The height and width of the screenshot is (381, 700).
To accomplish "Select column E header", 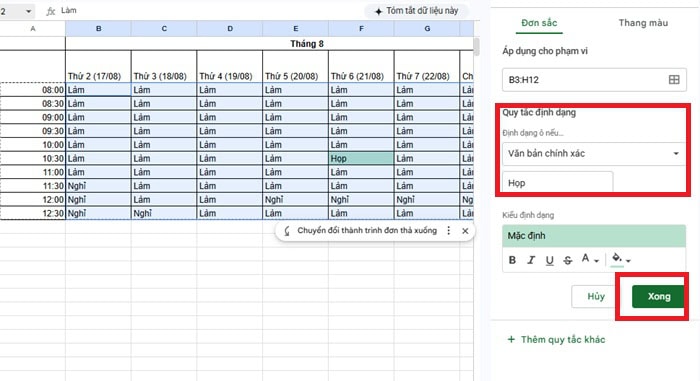I will pyautogui.click(x=295, y=29).
